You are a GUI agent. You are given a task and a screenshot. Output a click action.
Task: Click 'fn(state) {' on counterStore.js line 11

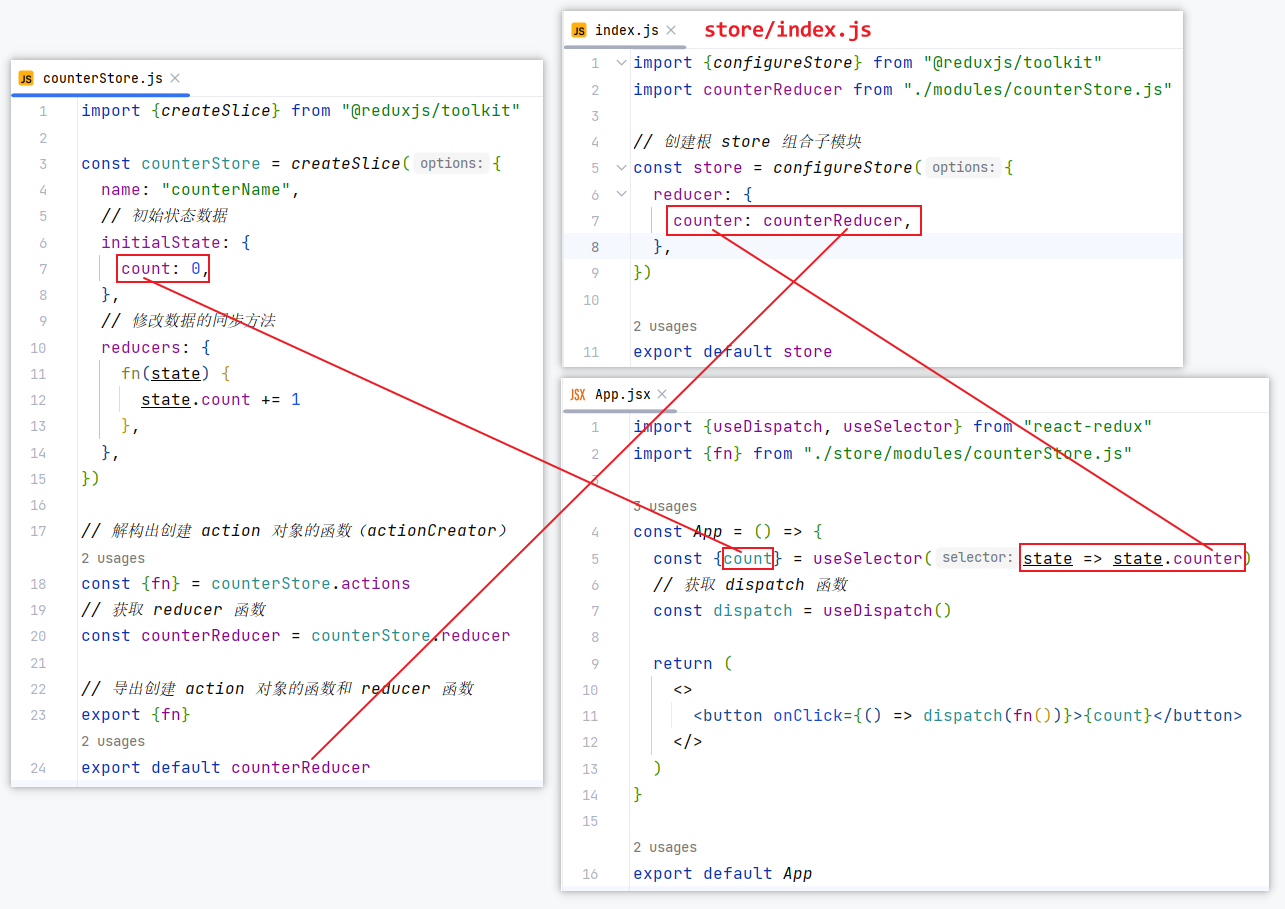[x=176, y=373]
